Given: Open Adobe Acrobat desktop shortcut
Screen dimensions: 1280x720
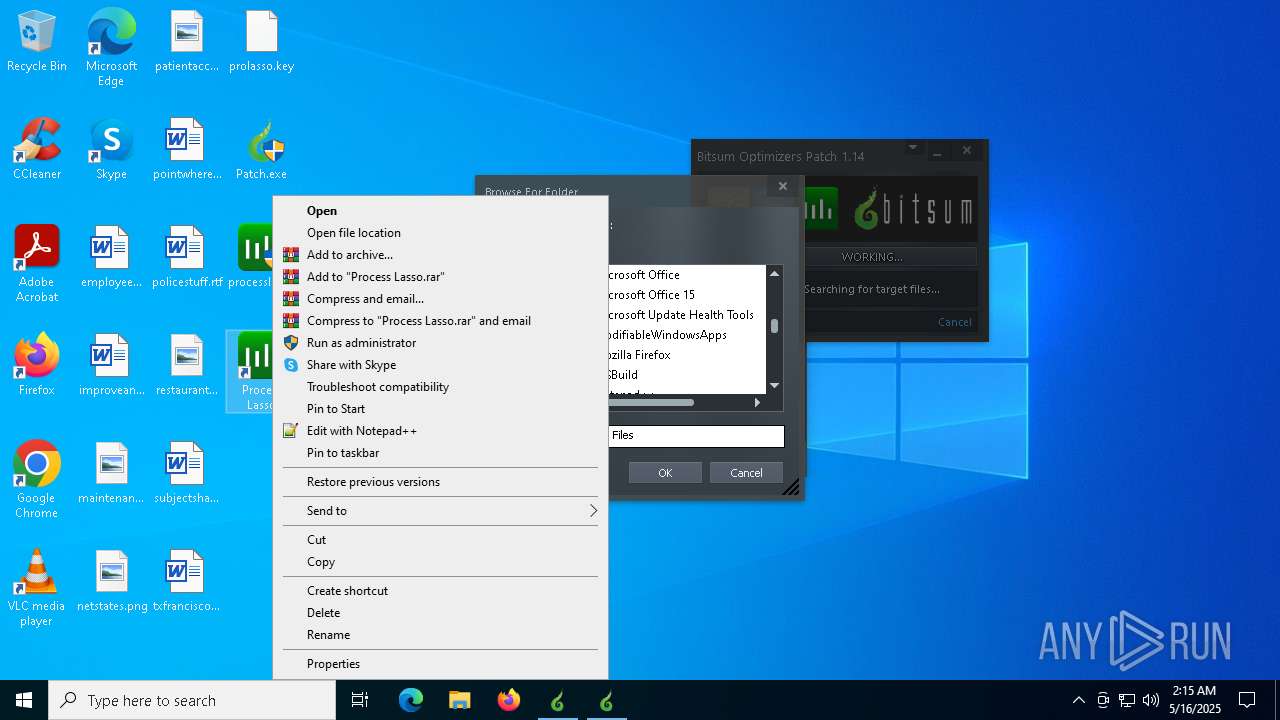Looking at the screenshot, I should pyautogui.click(x=37, y=263).
